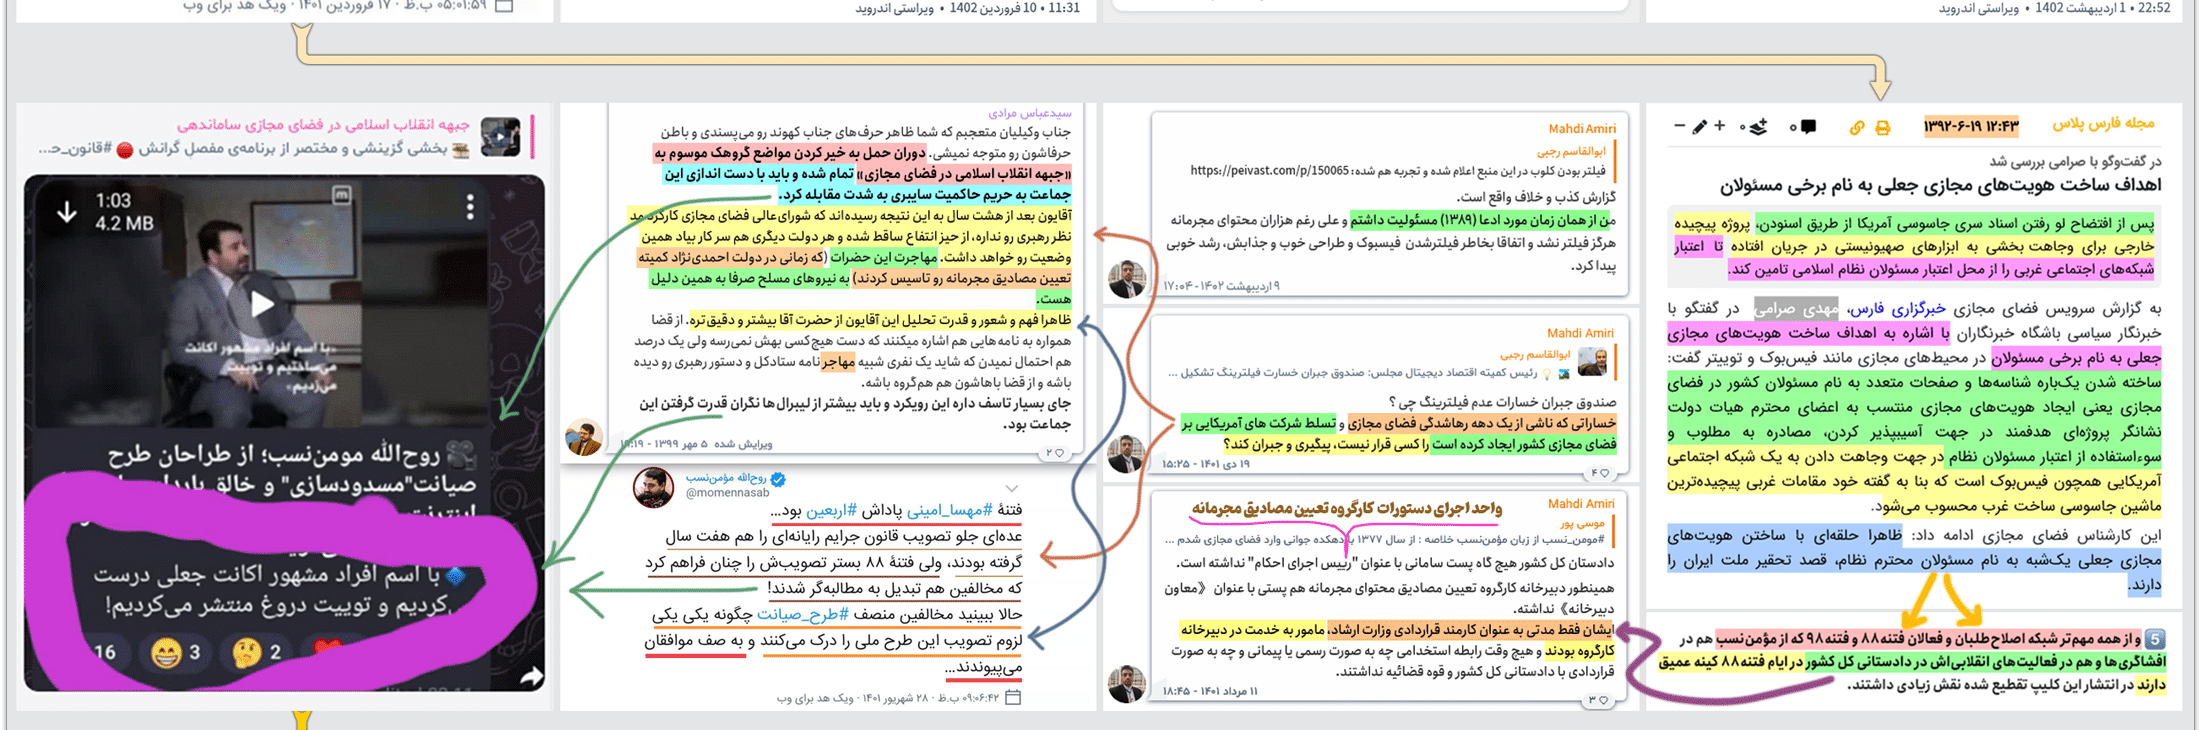2201x730 pixels.
Task: Click the 16 reaction counter on the Telegram post
Action: tap(104, 653)
